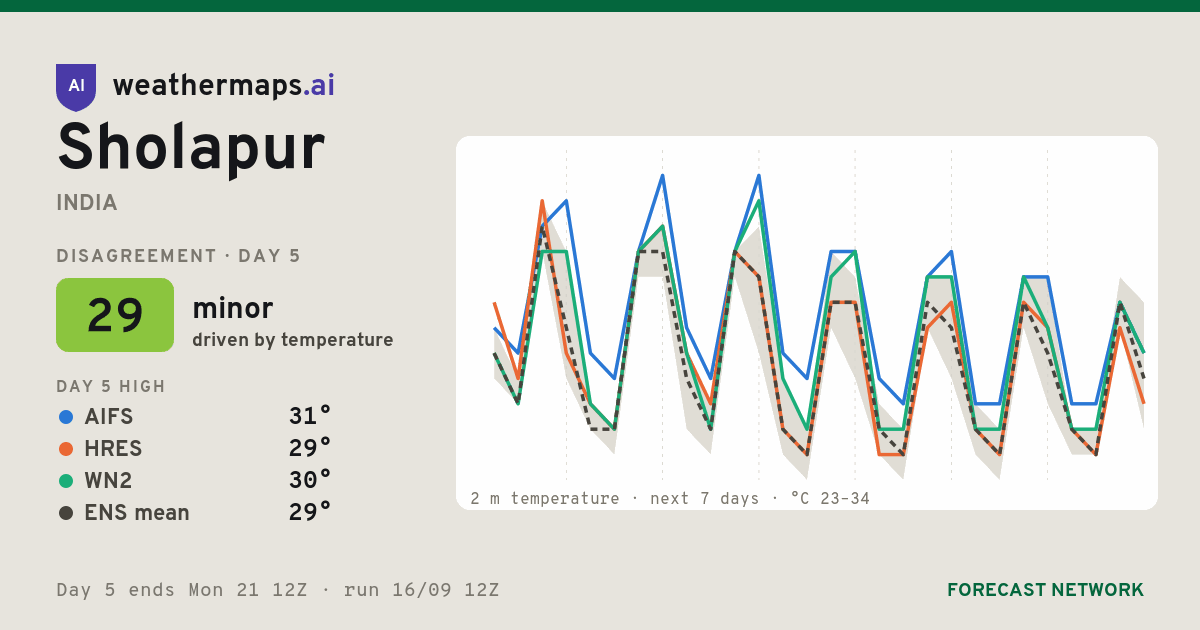
Task: Click the ENS mean 29° value
Action: coord(310,513)
